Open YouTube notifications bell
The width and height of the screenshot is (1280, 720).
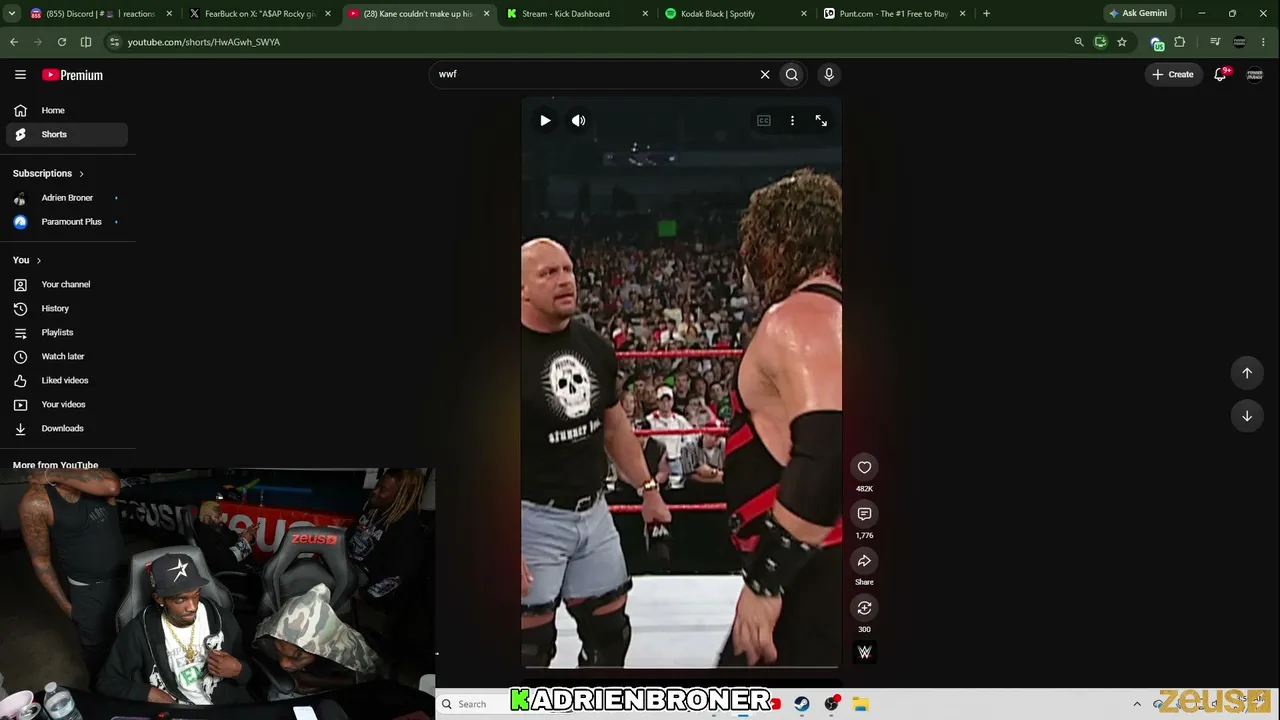[1220, 74]
